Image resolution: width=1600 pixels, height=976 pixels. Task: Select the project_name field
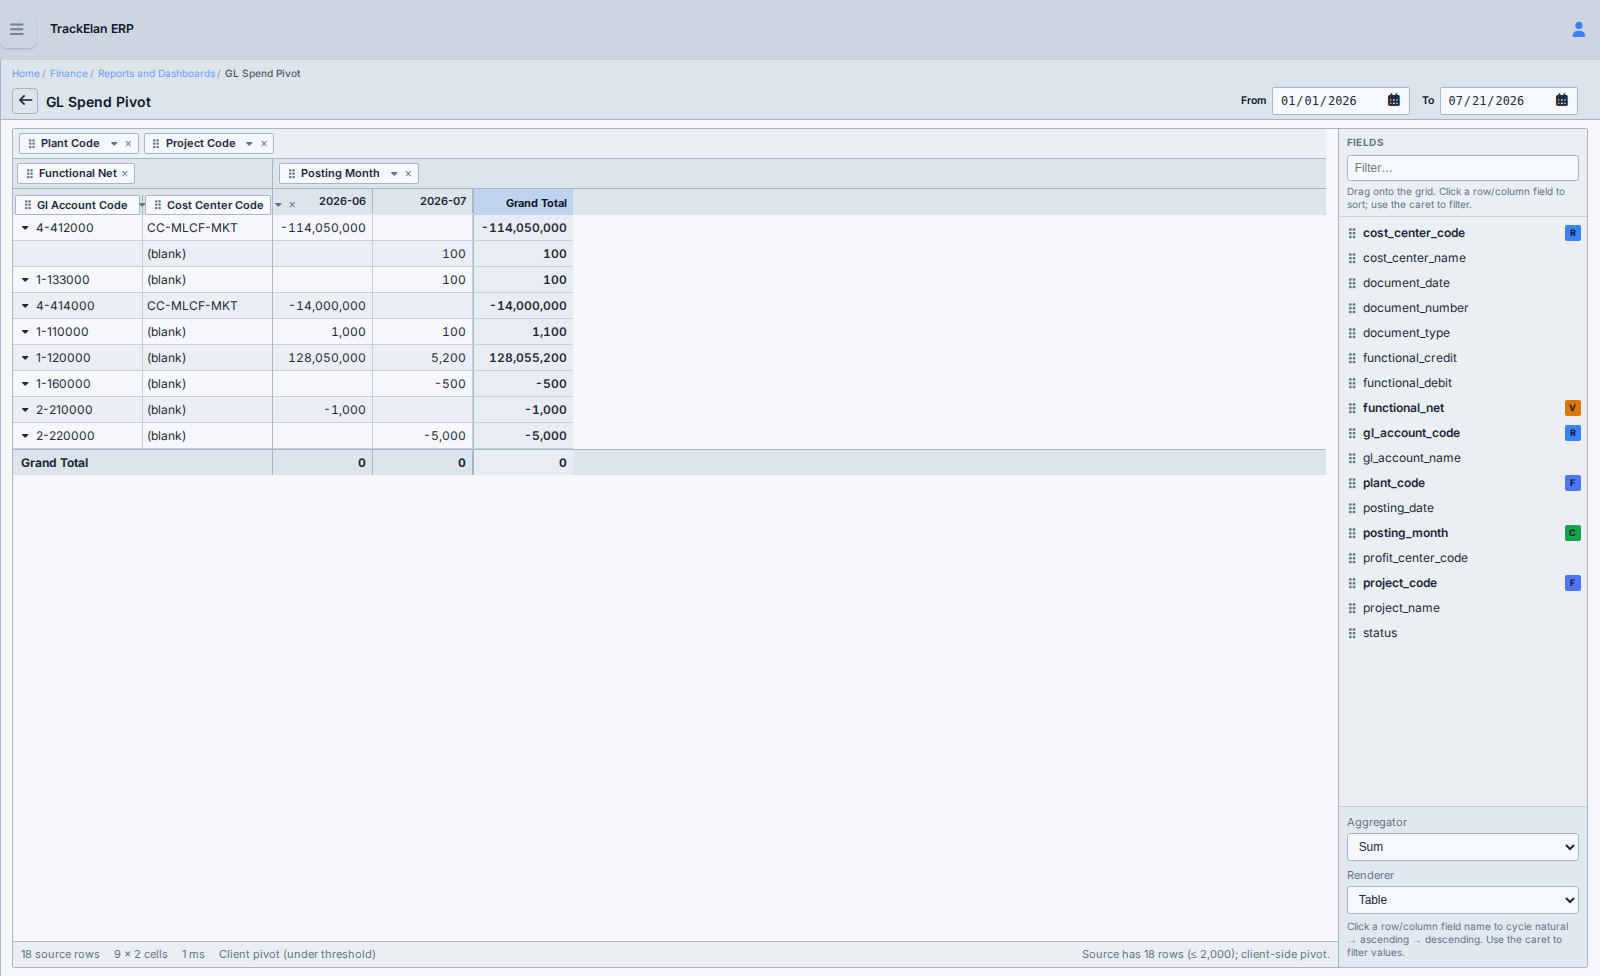(x=1401, y=608)
